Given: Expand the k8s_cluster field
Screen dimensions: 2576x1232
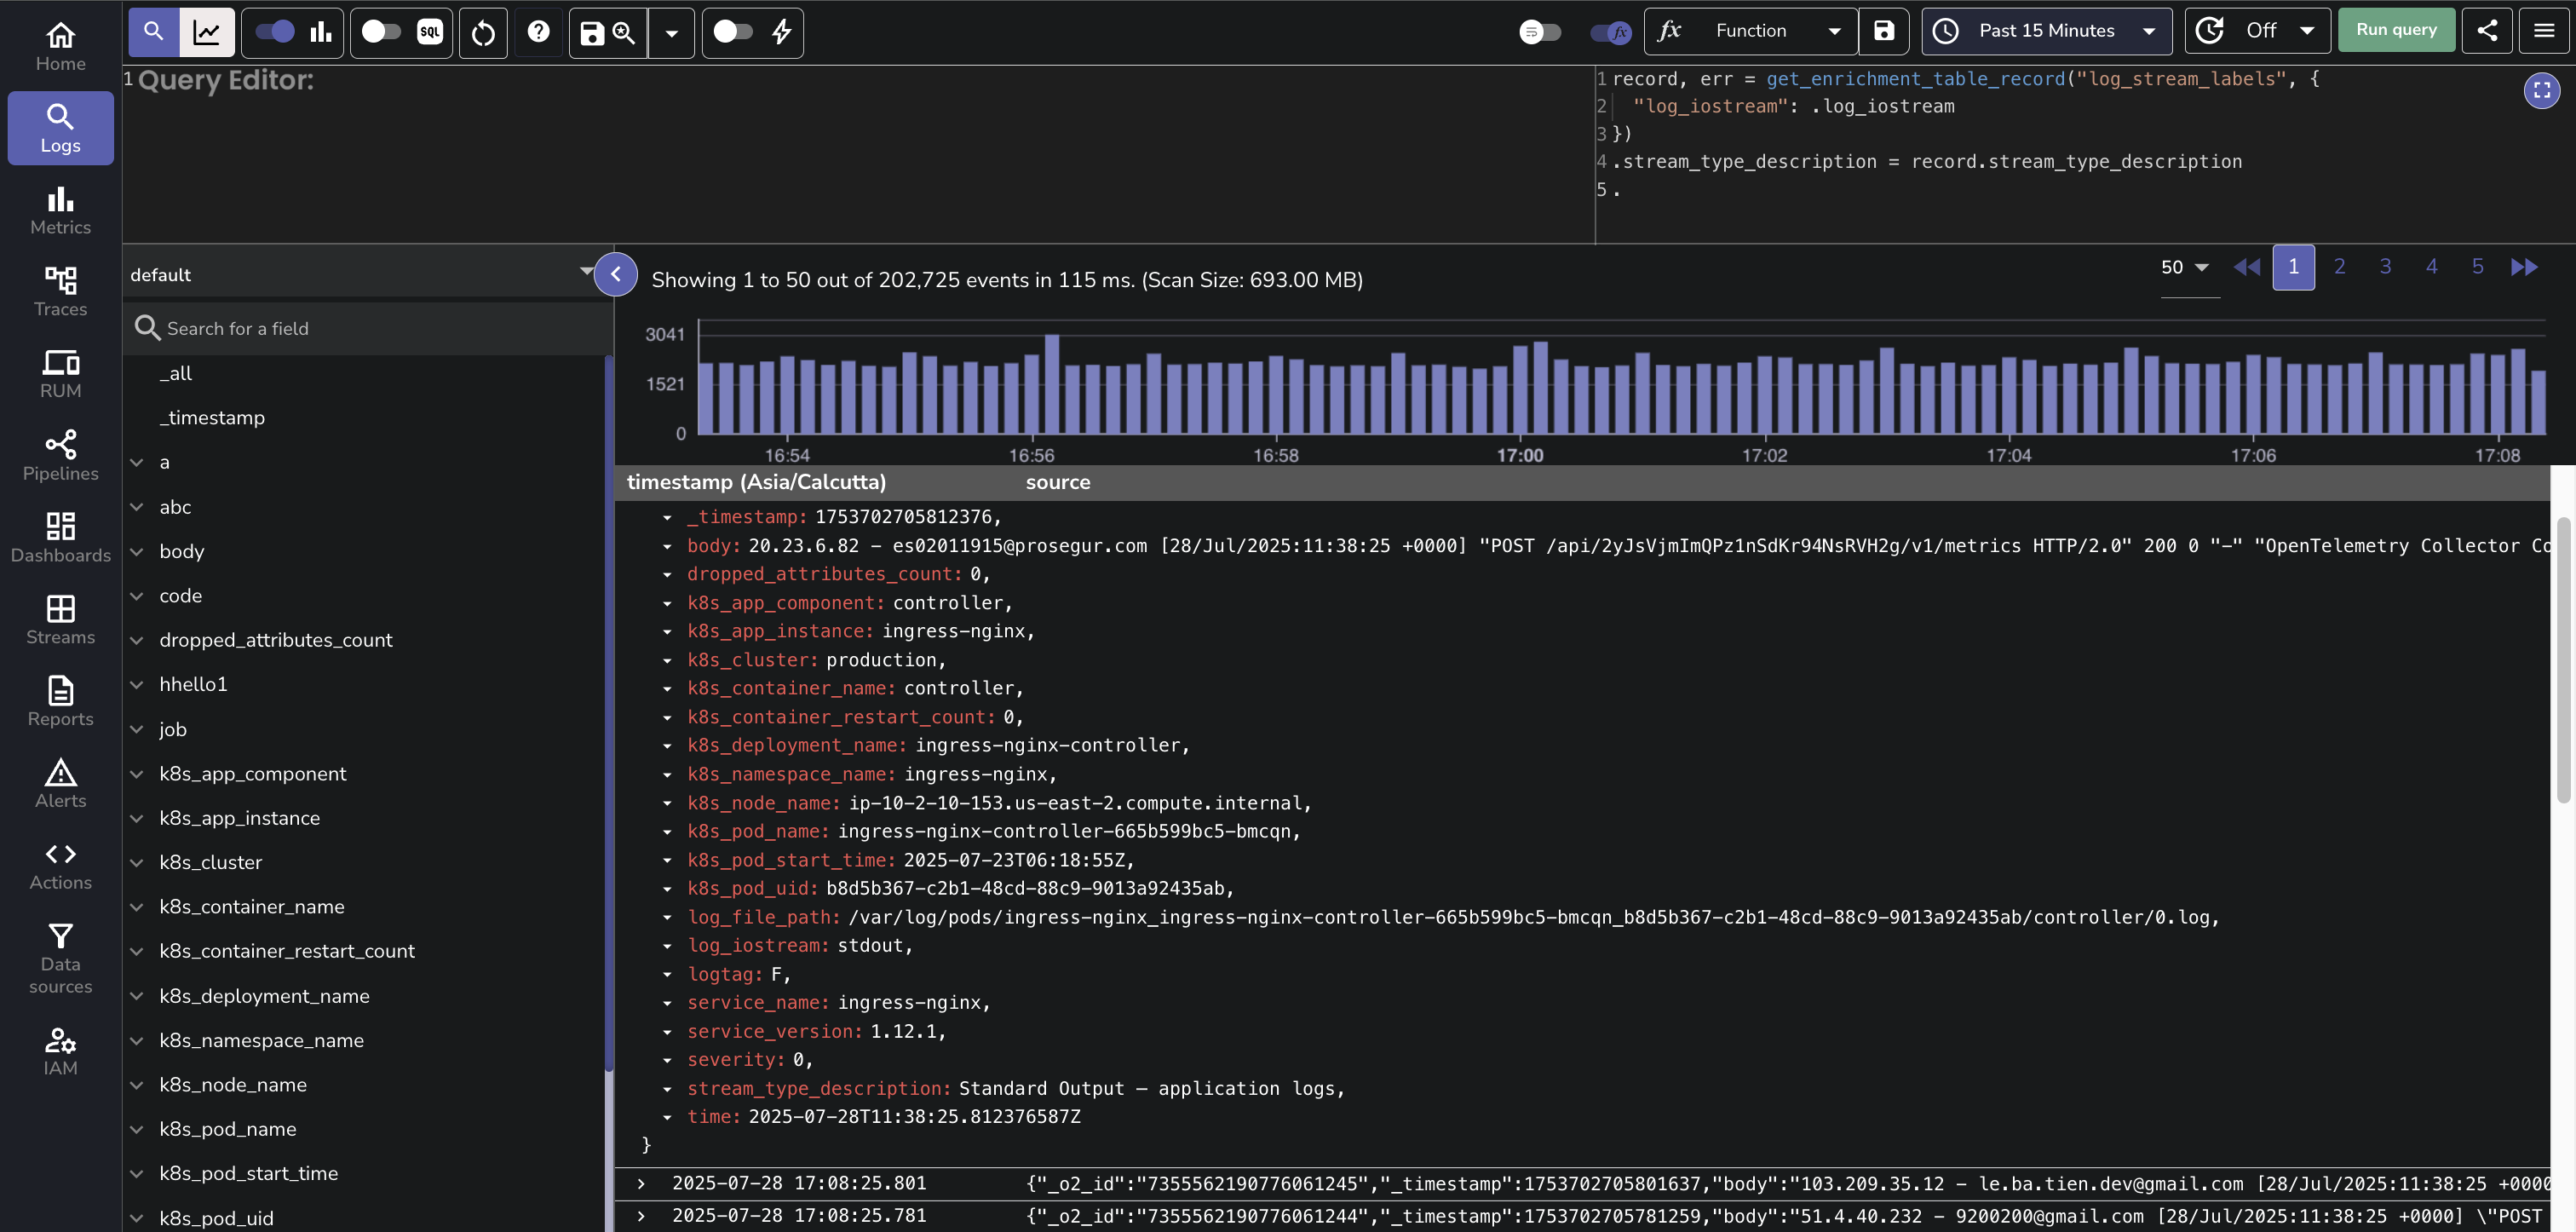Looking at the screenshot, I should point(137,862).
